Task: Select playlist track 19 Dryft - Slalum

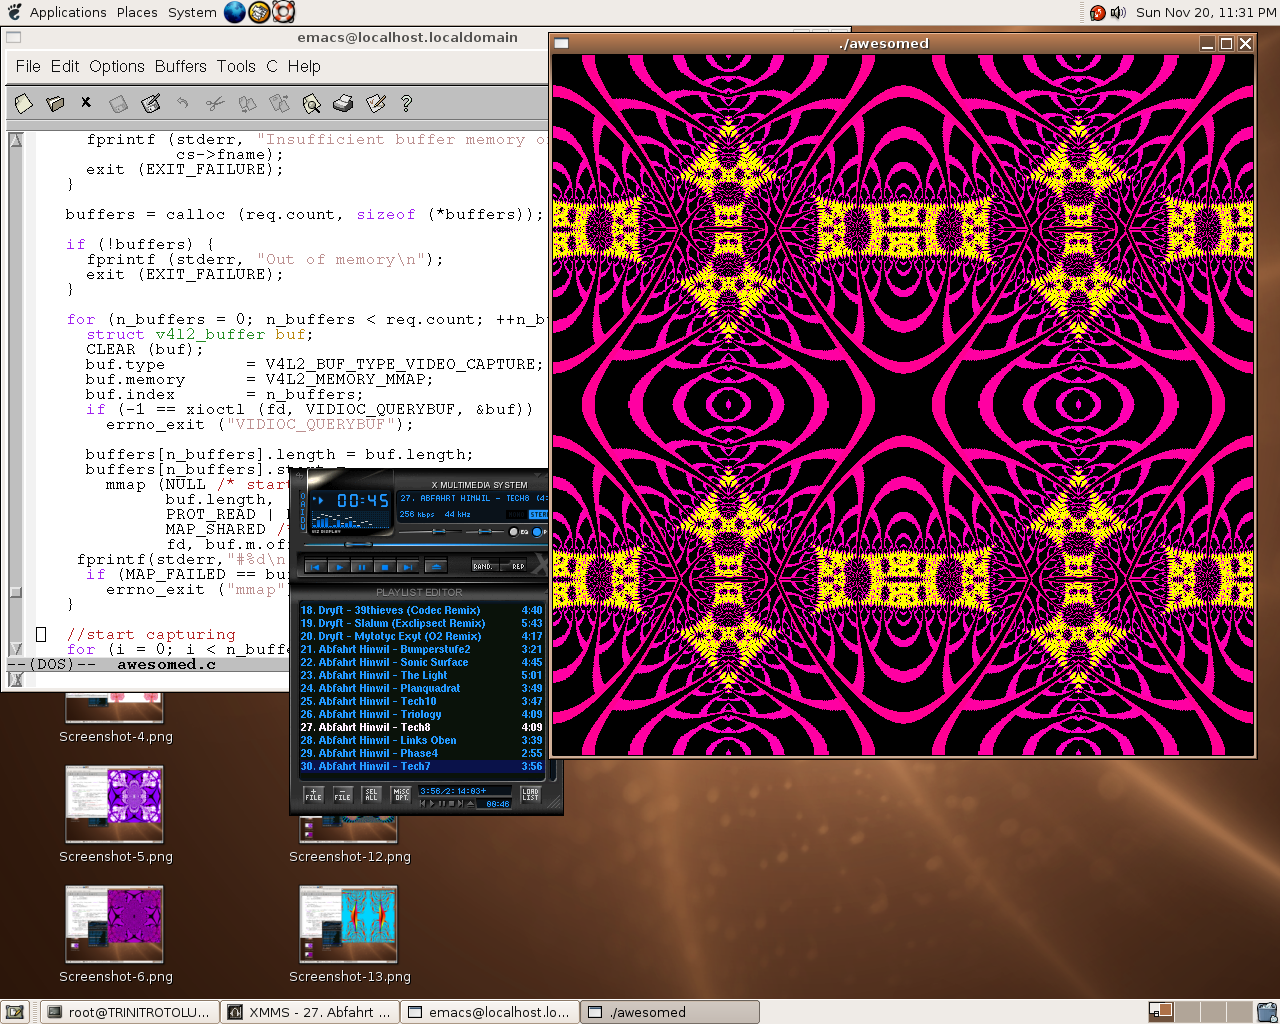Action: tap(421, 623)
